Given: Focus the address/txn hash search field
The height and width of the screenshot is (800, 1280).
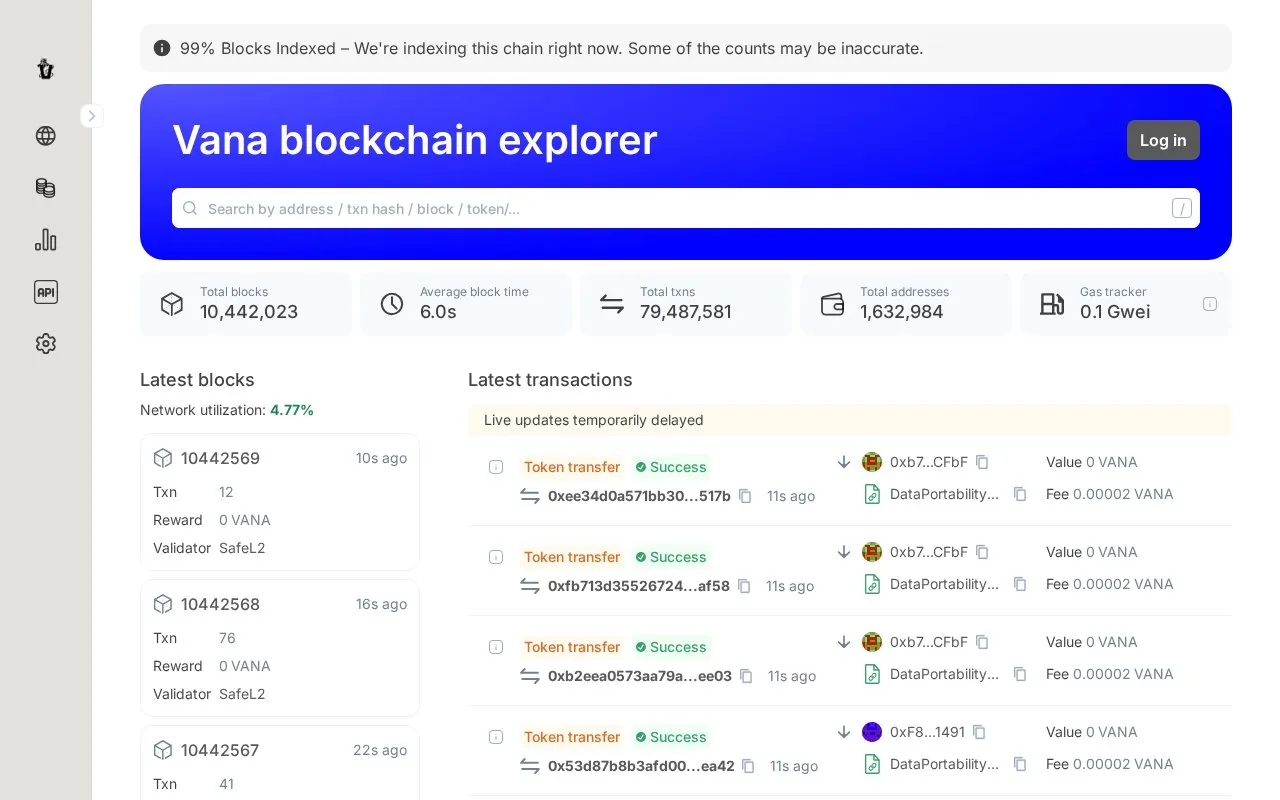Looking at the screenshot, I should pos(686,208).
